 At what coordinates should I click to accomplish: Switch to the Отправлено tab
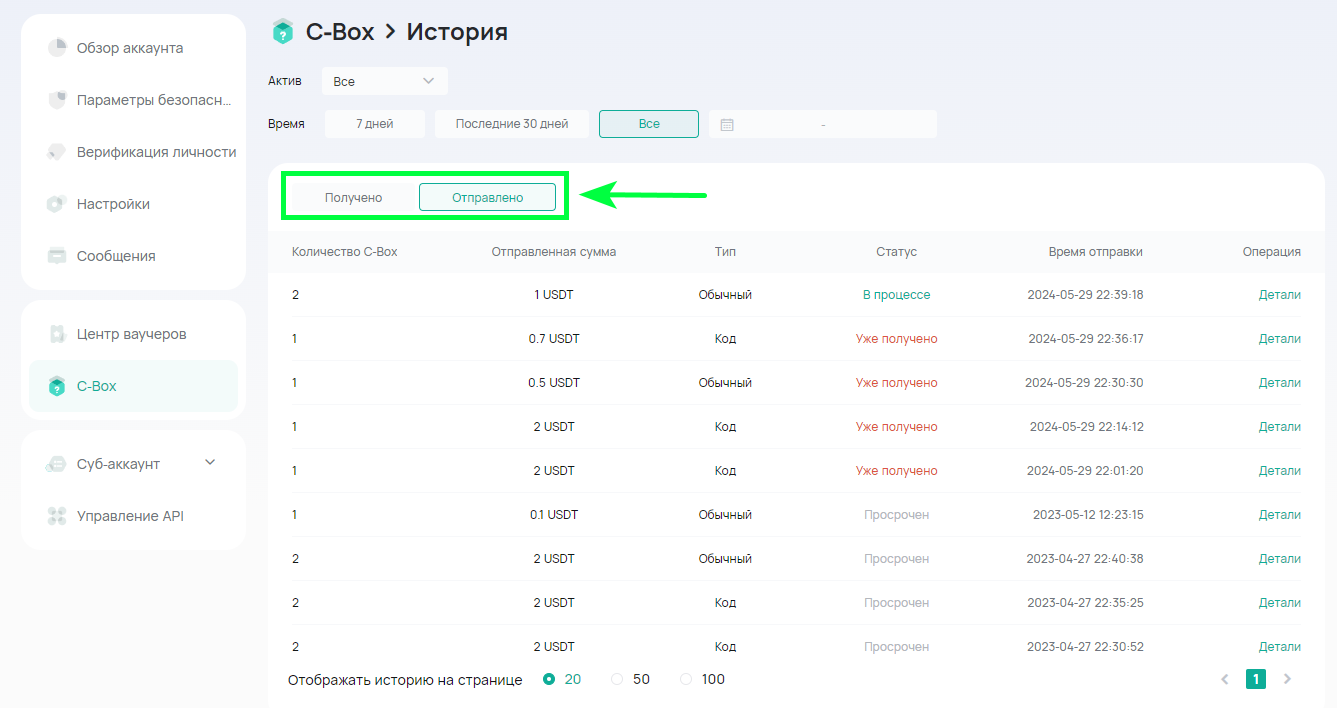[x=487, y=197]
